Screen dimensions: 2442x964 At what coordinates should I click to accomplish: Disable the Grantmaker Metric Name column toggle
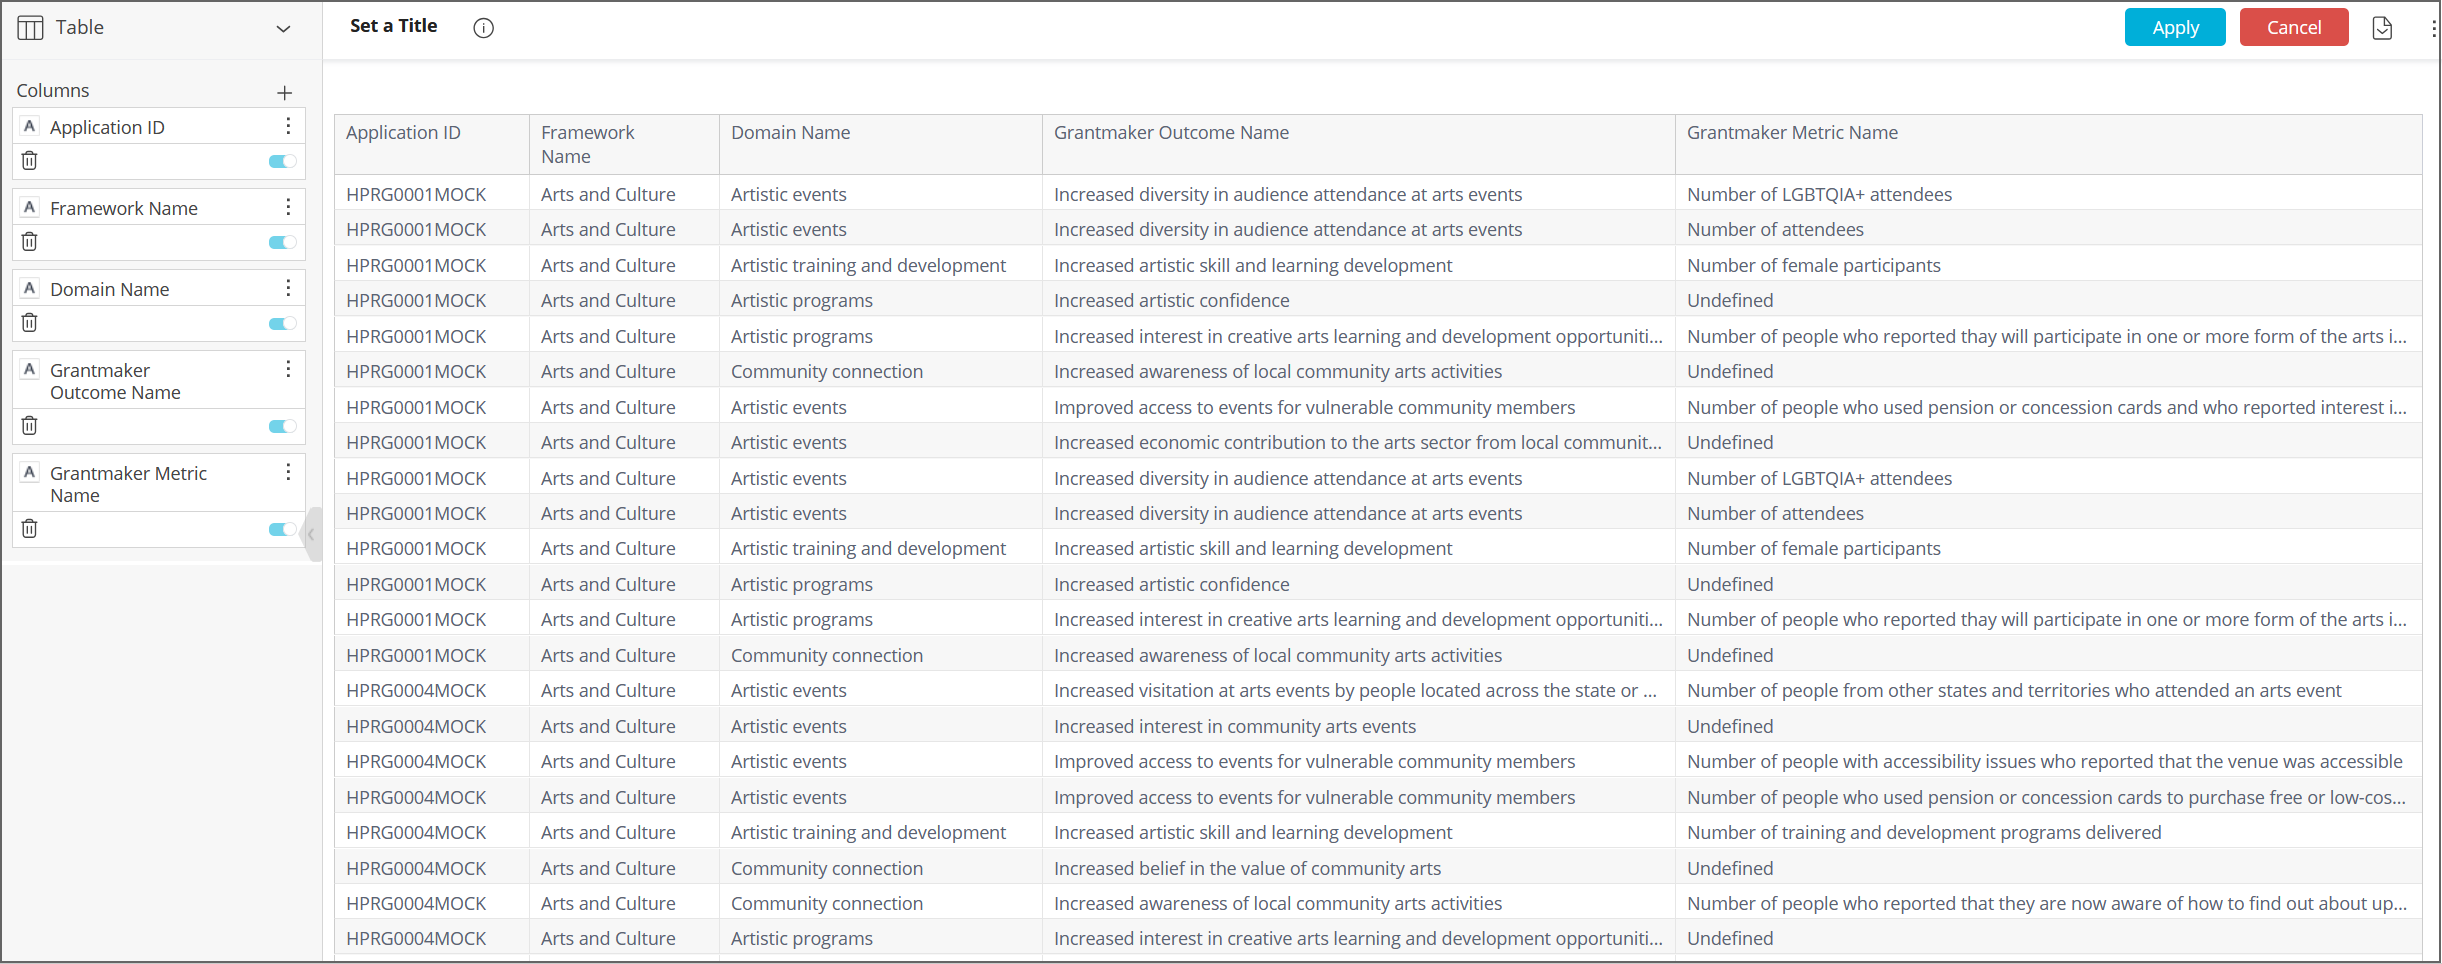pyautogui.click(x=283, y=530)
